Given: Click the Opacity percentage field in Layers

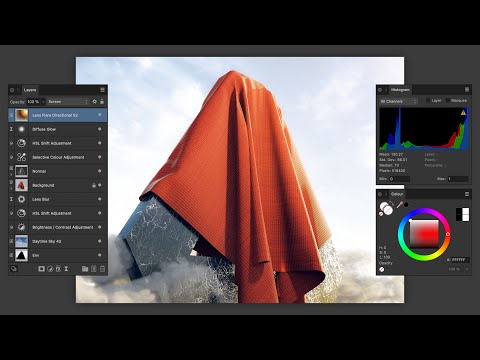Looking at the screenshot, I should (x=33, y=101).
